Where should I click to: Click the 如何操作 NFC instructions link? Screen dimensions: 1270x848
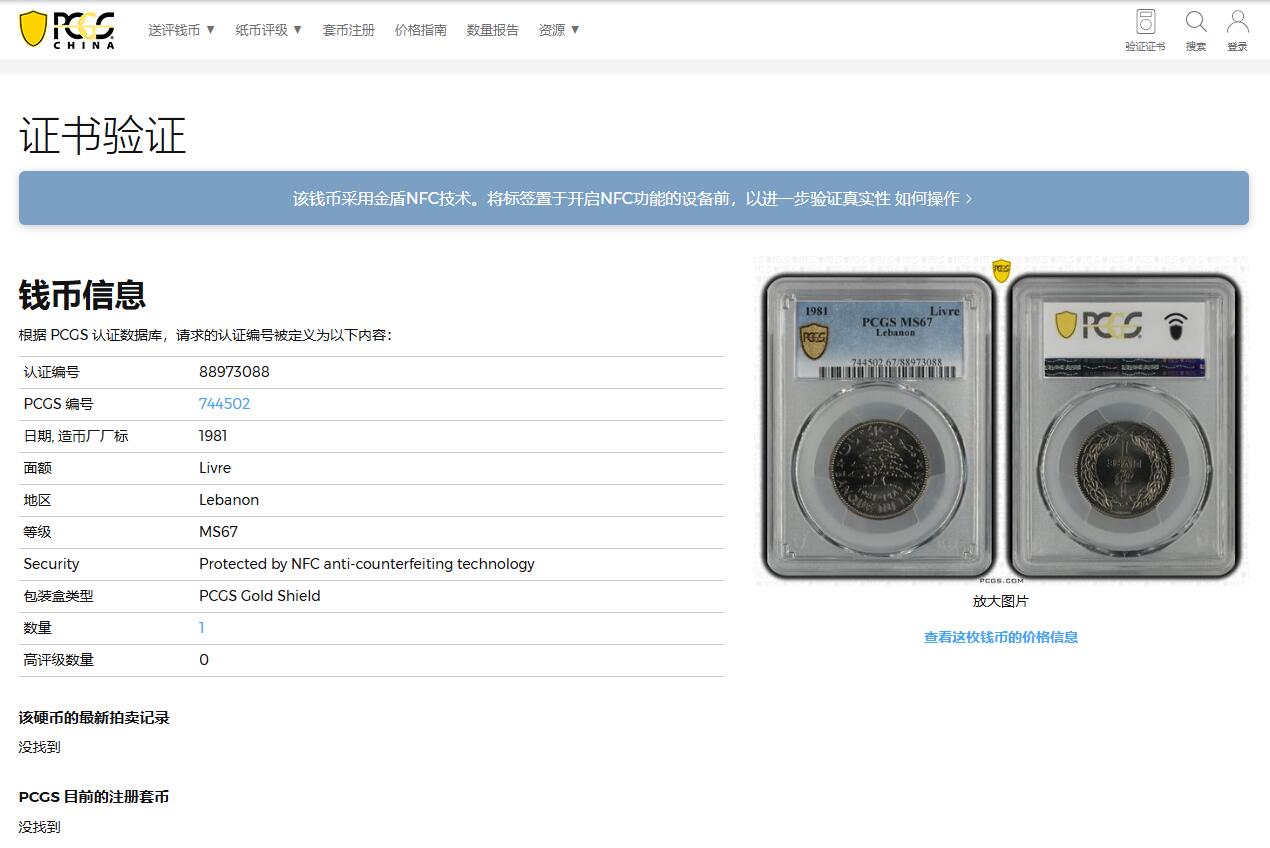(933, 198)
